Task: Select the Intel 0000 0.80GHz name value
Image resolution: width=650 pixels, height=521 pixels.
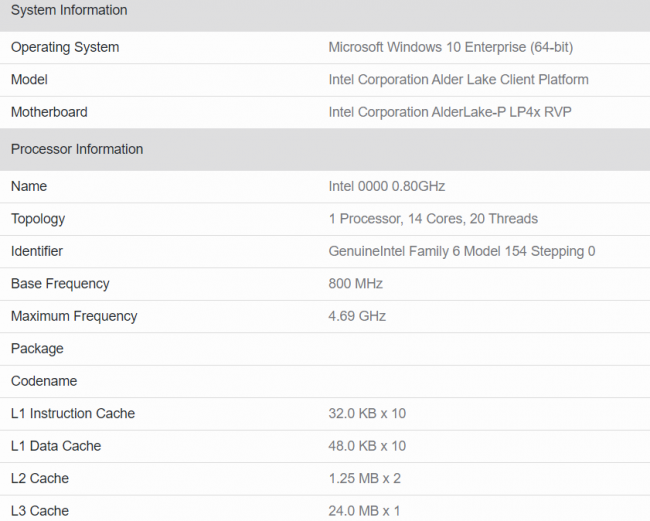Action: [x=386, y=186]
